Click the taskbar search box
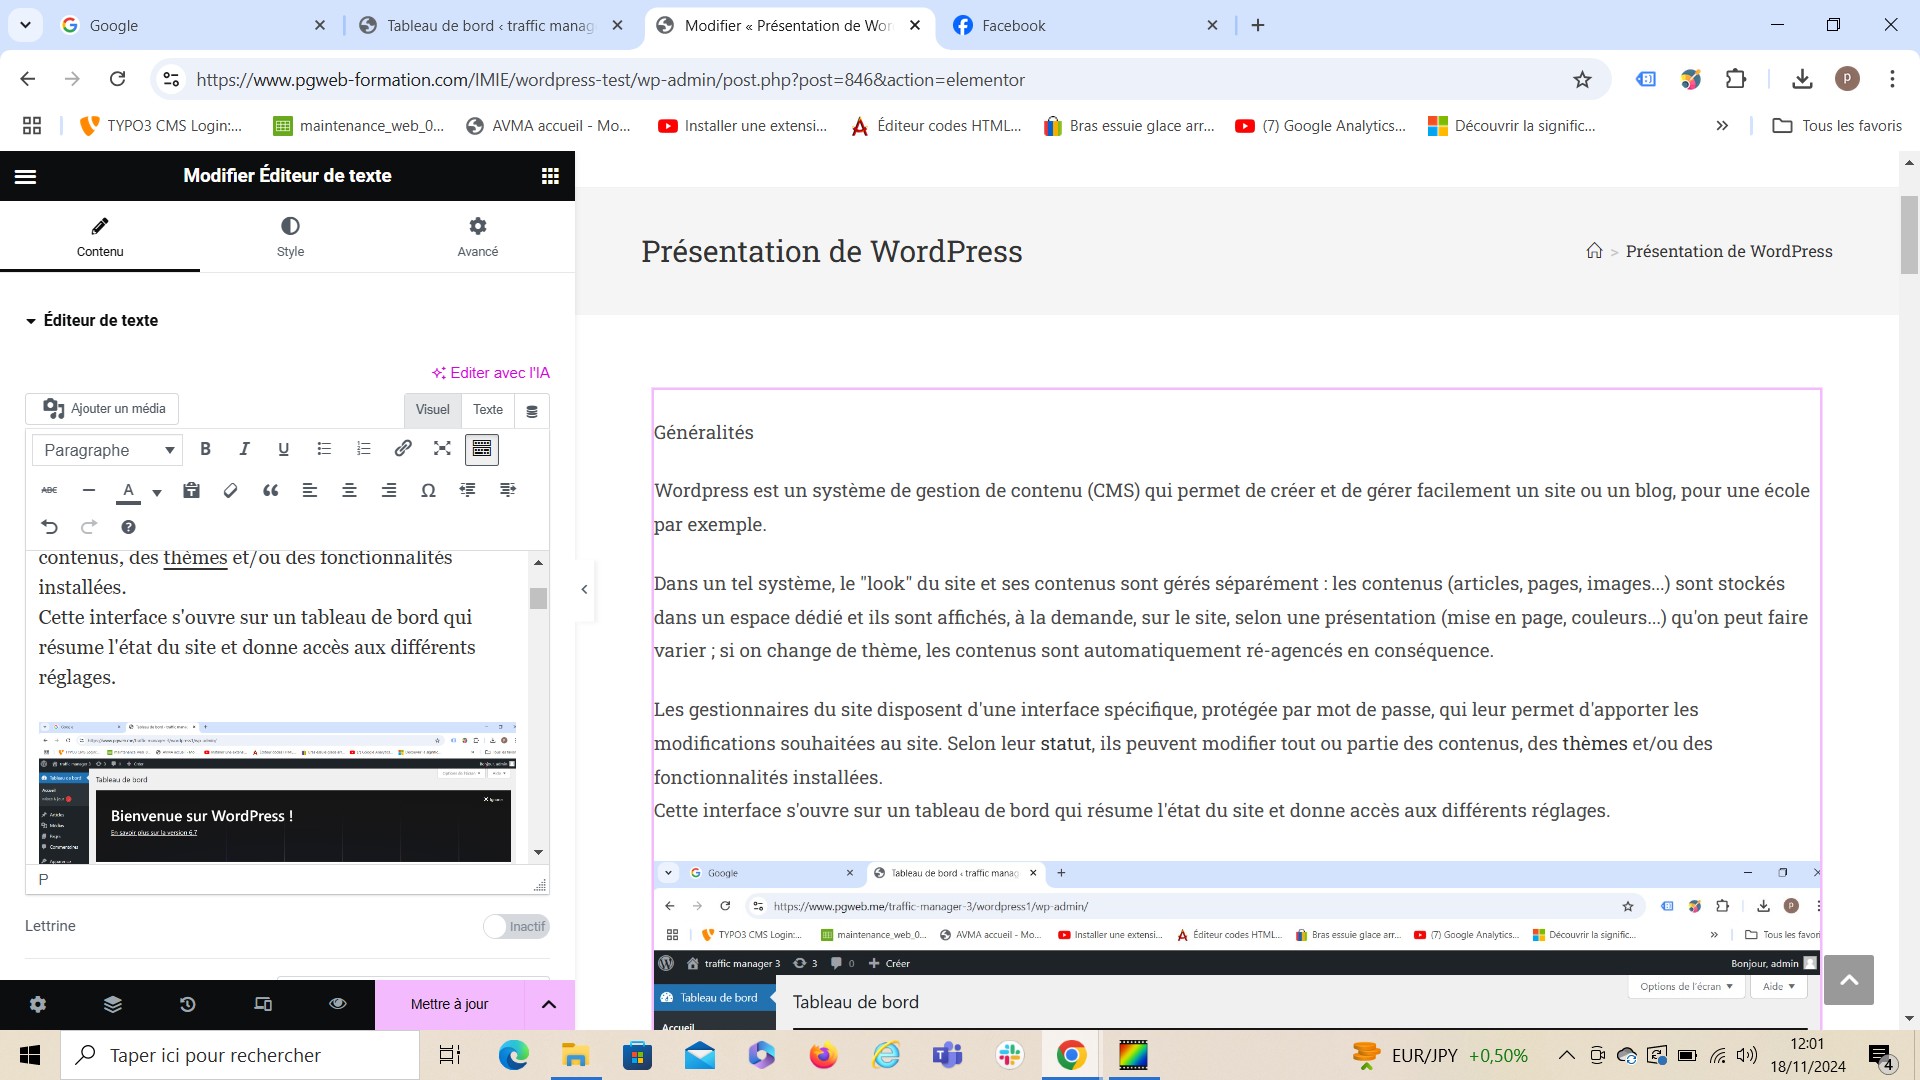Viewport: 1920px width, 1080px height. (x=240, y=1055)
